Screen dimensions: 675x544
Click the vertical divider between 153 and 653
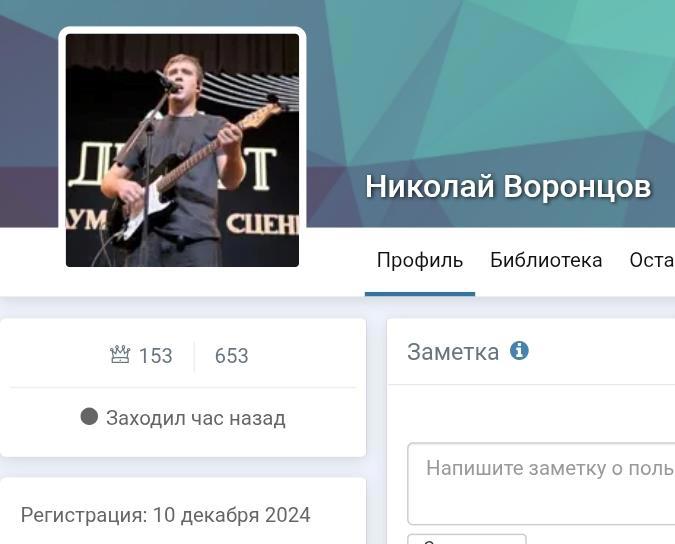[194, 356]
